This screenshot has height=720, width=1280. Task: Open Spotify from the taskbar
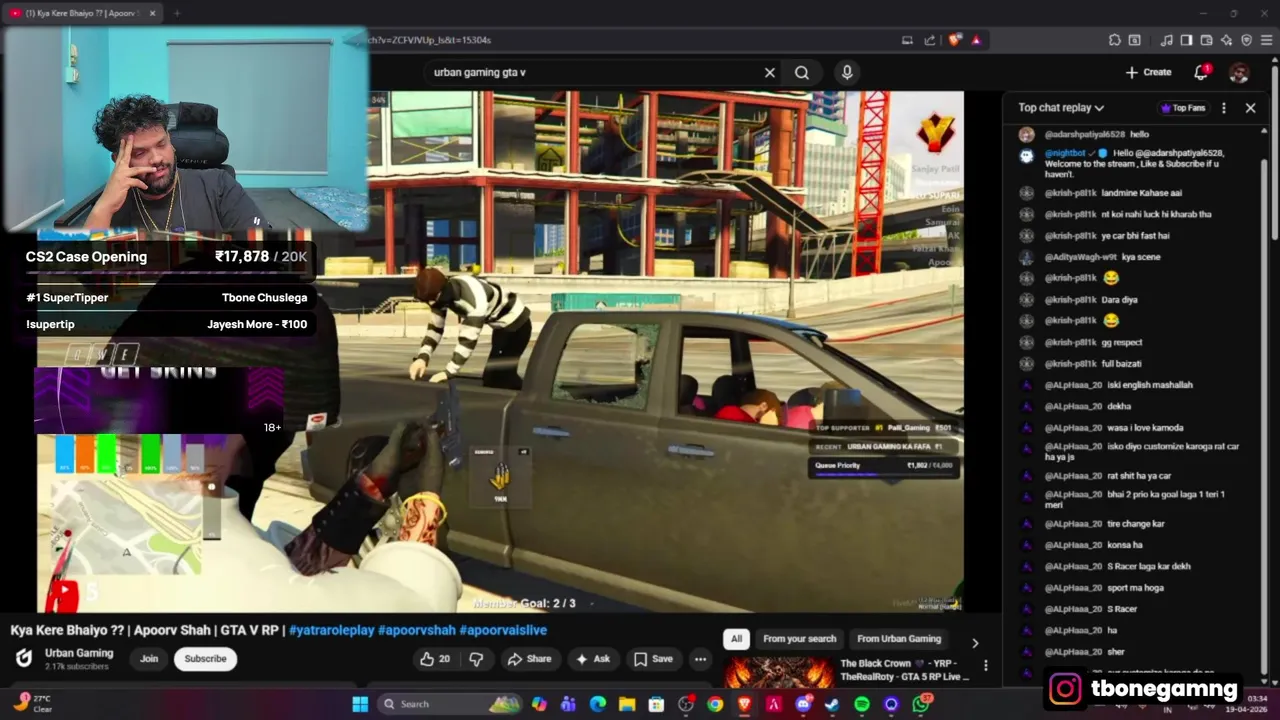click(862, 704)
